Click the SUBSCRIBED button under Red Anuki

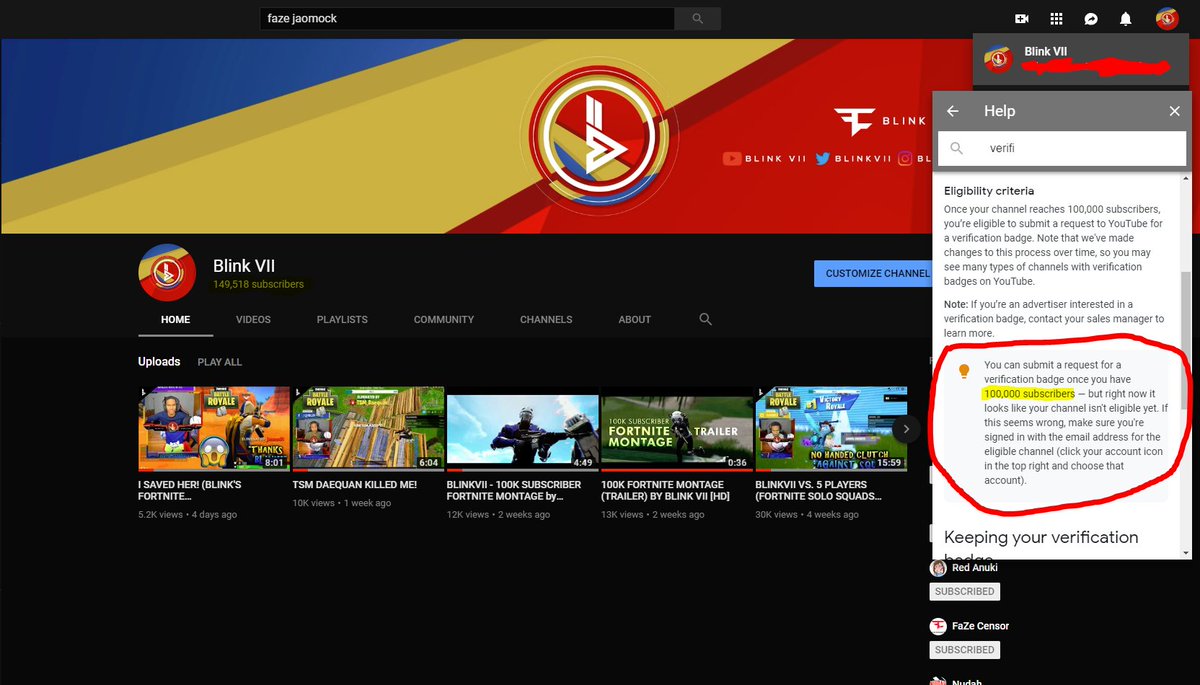point(964,592)
